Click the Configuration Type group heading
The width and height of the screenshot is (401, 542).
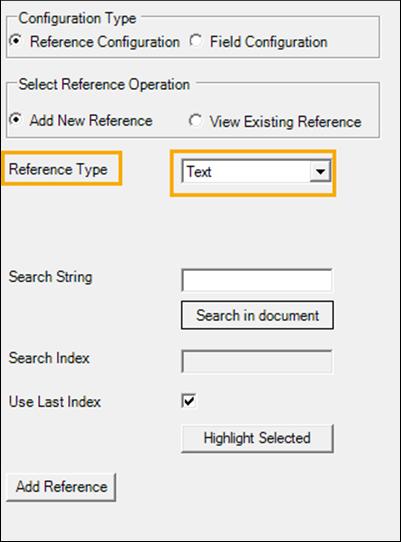tap(77, 19)
